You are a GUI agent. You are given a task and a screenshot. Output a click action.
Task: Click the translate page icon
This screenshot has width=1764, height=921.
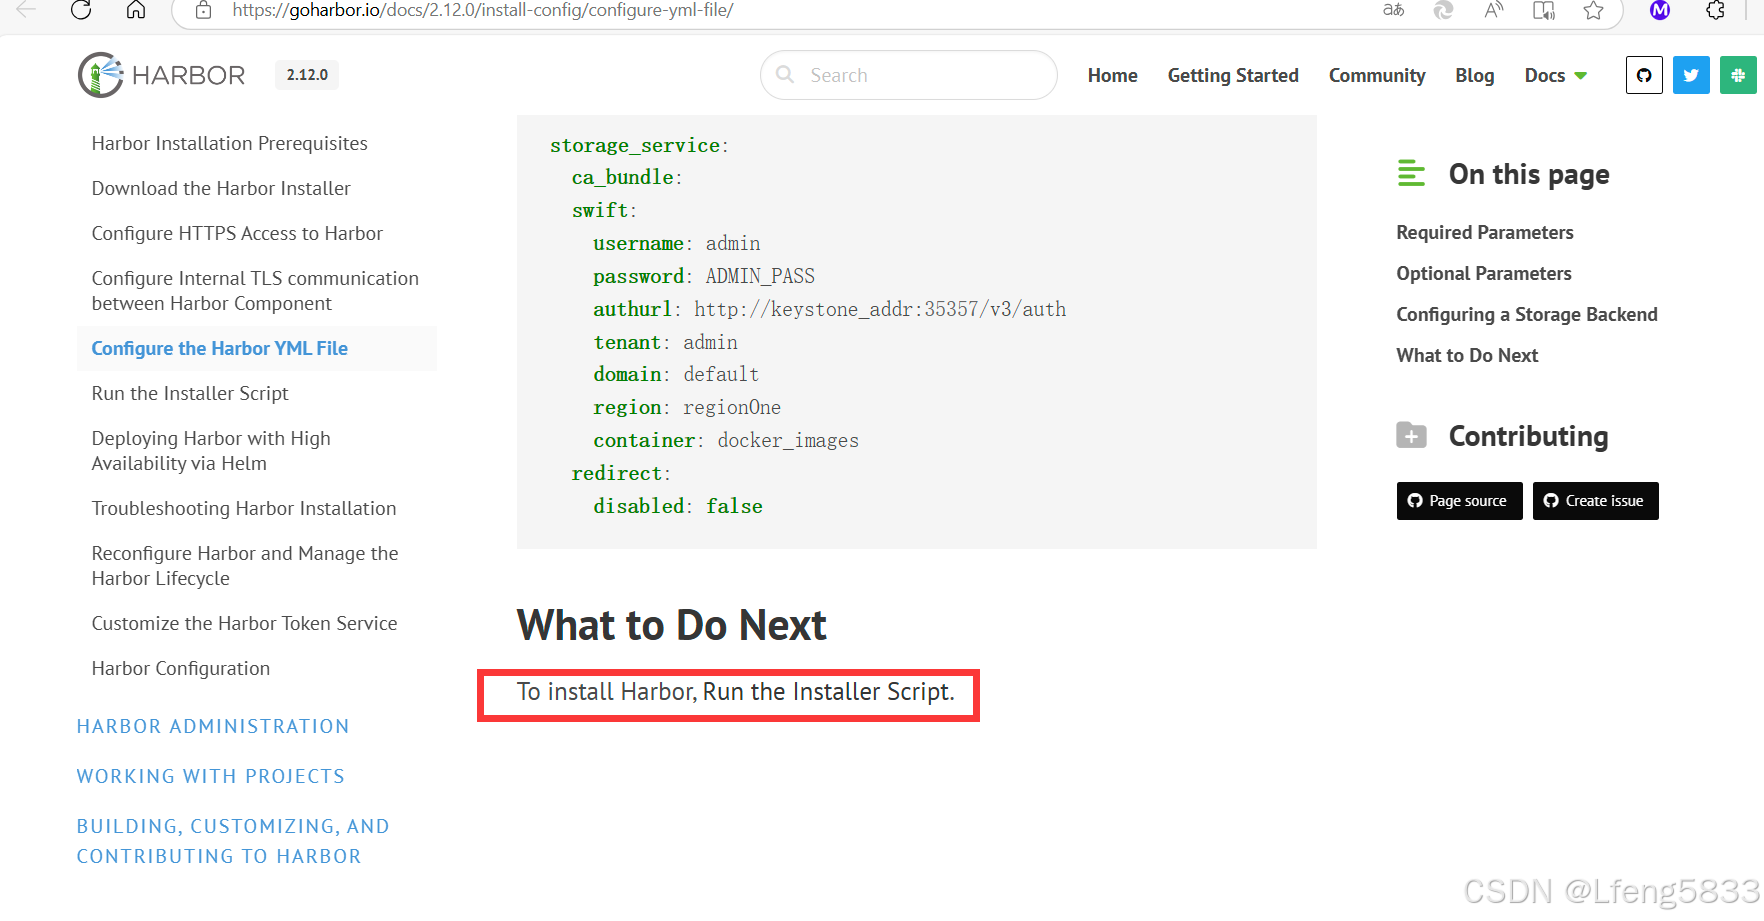point(1393,10)
